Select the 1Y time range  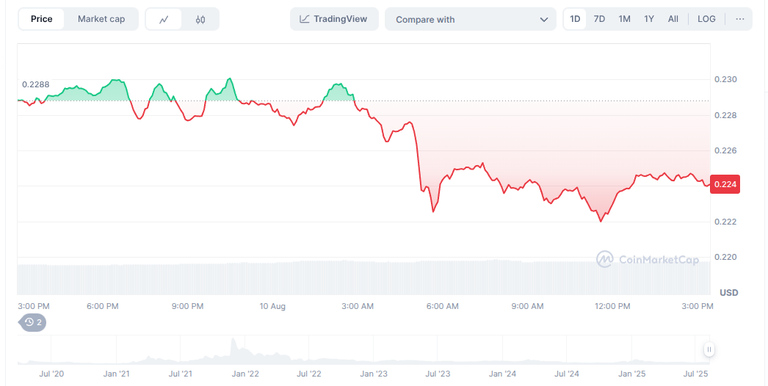point(649,19)
